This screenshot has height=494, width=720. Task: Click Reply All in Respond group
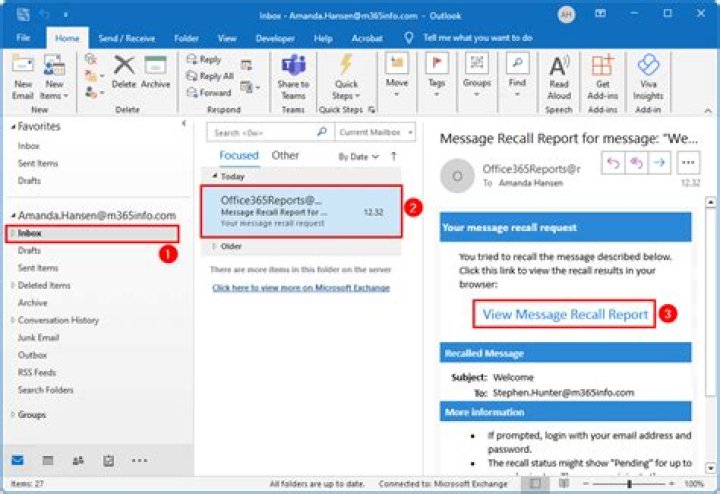tap(208, 76)
